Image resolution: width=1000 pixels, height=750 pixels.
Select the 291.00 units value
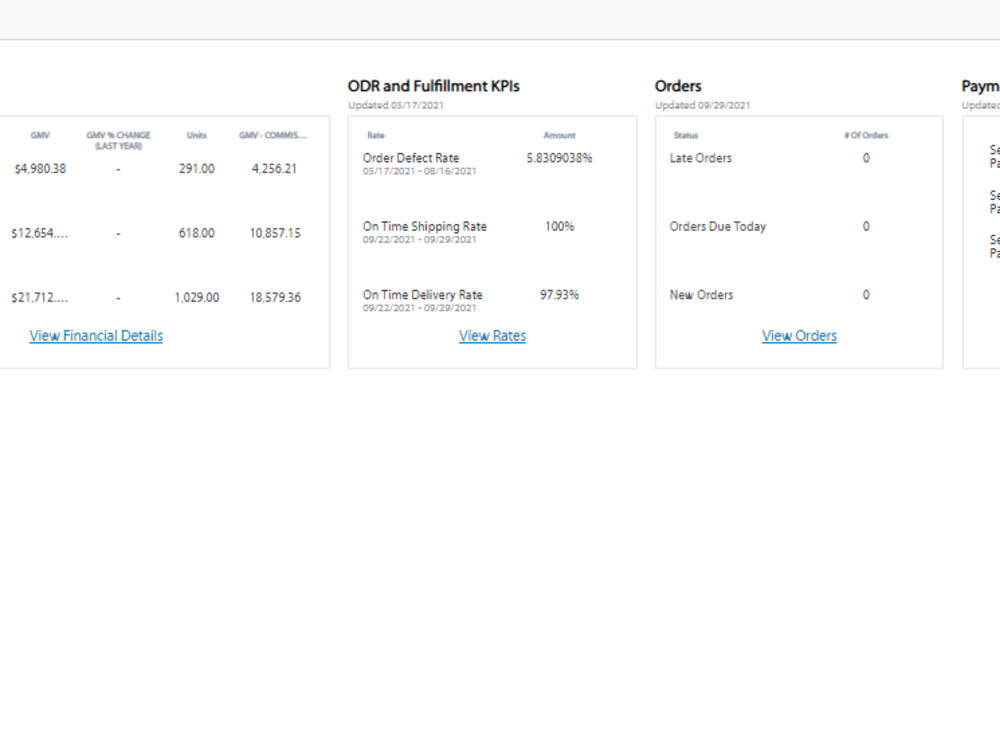coord(196,168)
